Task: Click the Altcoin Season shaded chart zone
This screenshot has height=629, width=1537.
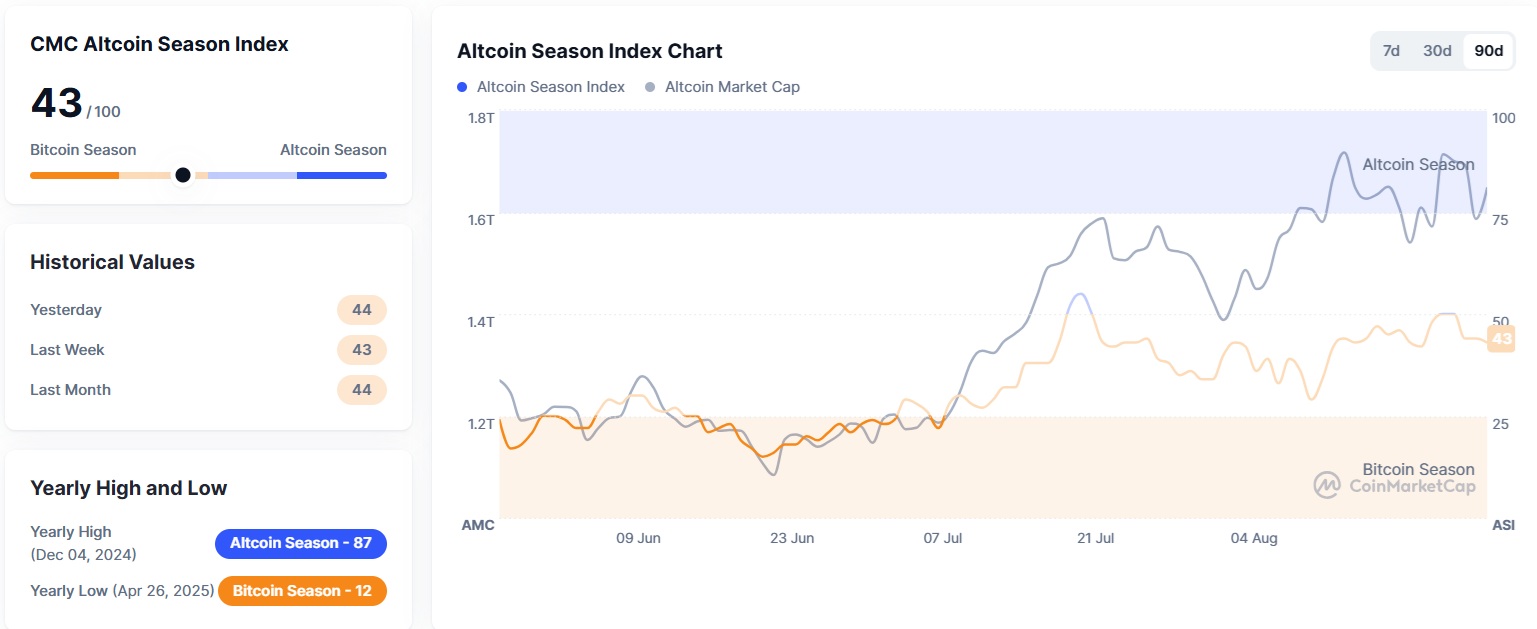Action: (x=900, y=160)
